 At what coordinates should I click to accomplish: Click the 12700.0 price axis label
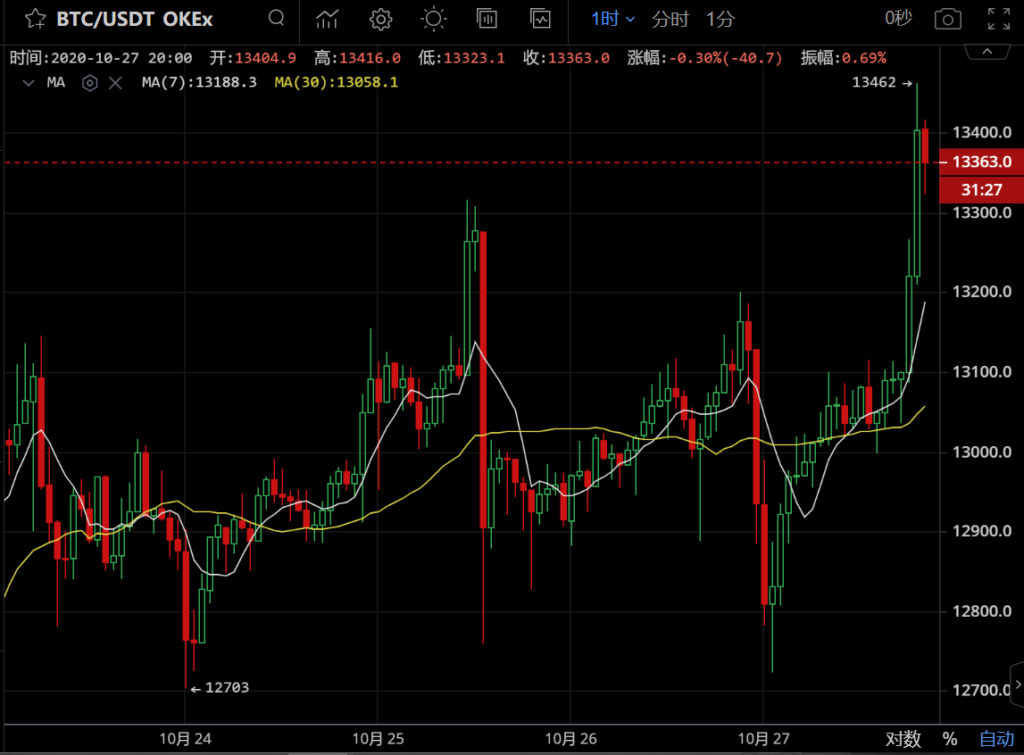[x=982, y=690]
